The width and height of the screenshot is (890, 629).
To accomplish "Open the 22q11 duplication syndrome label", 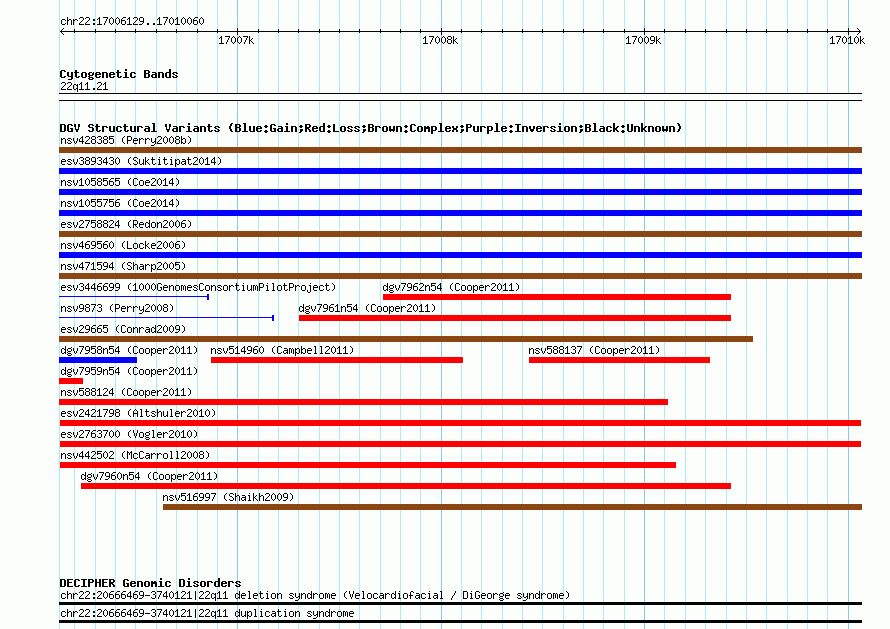I will [207, 614].
